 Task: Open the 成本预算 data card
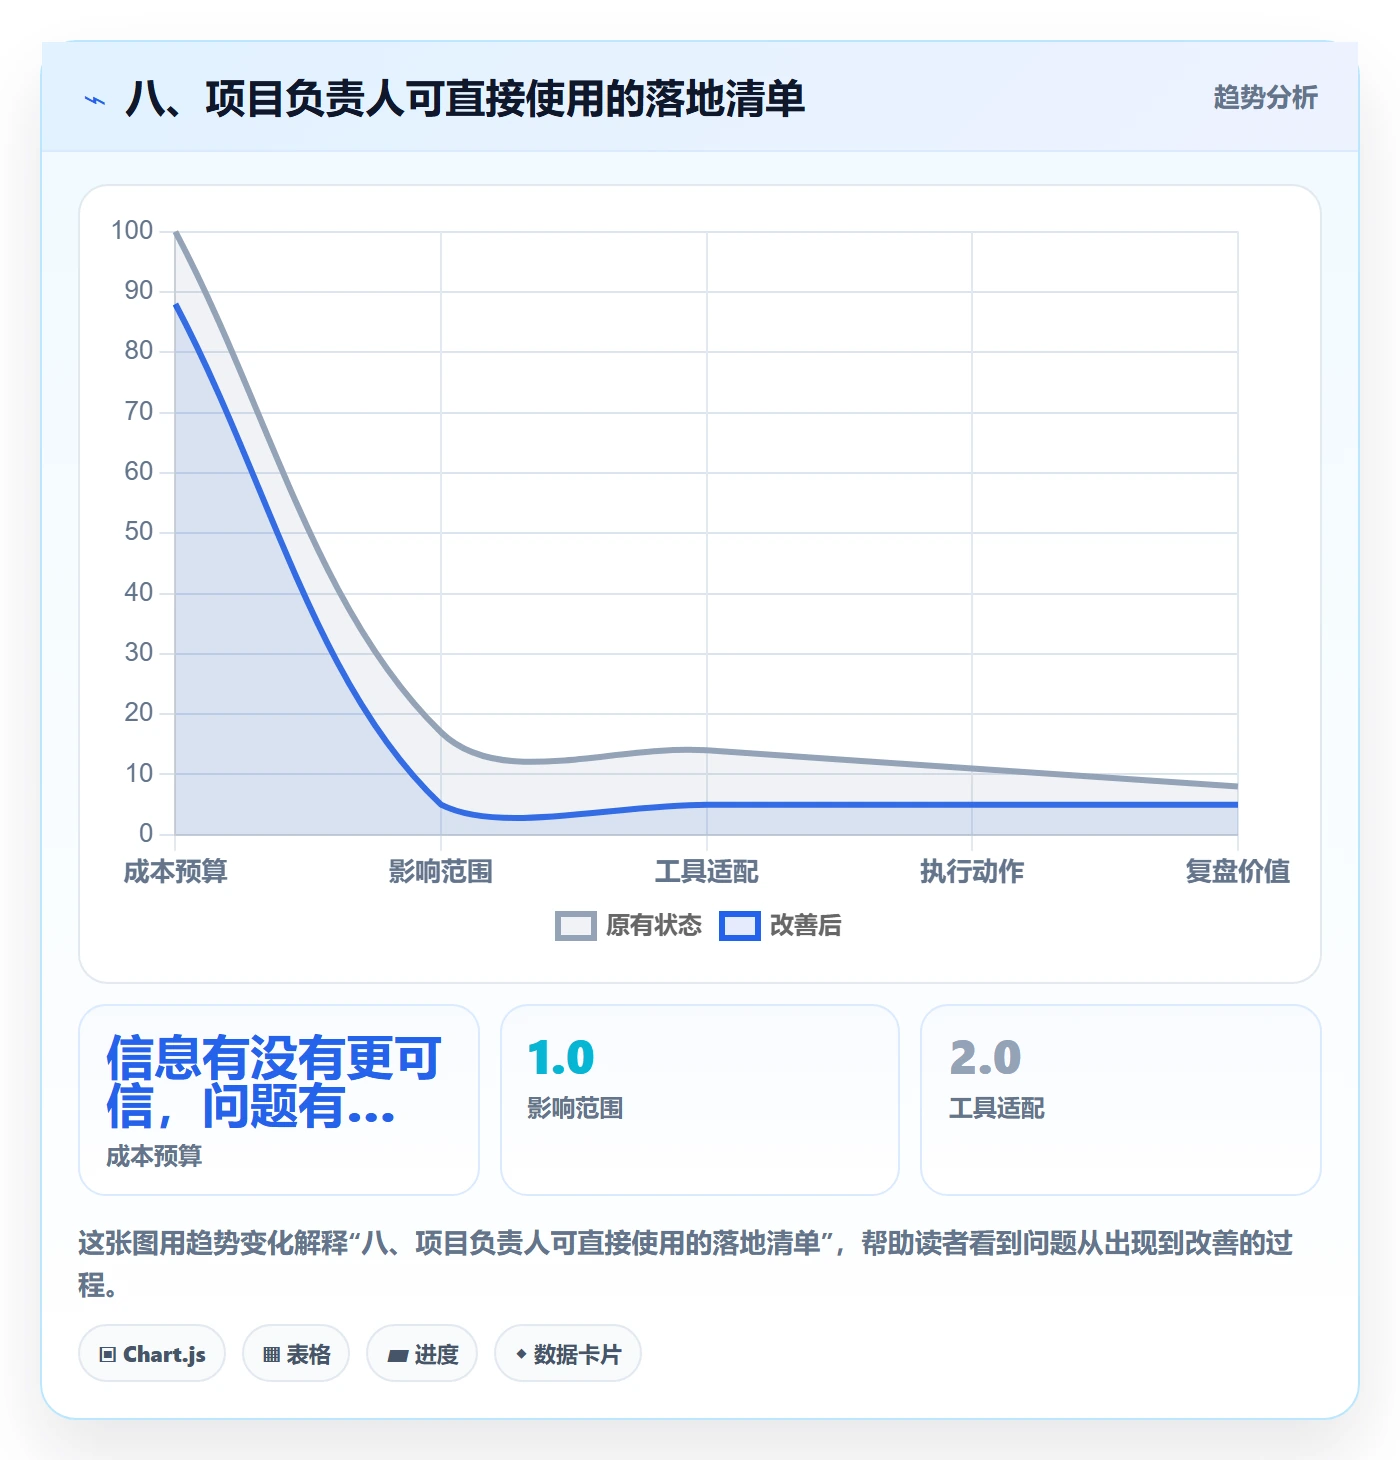coord(279,1100)
